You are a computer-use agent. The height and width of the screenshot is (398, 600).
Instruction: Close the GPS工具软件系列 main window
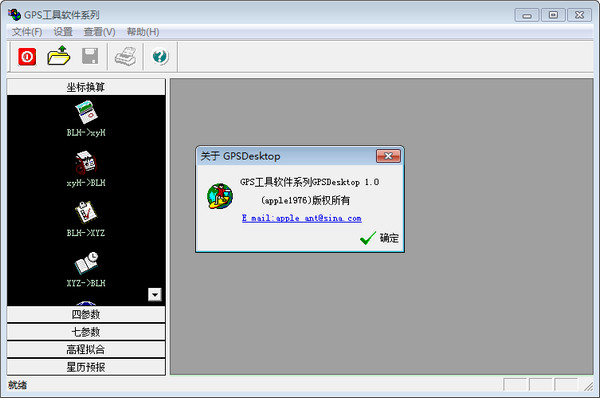click(x=580, y=15)
